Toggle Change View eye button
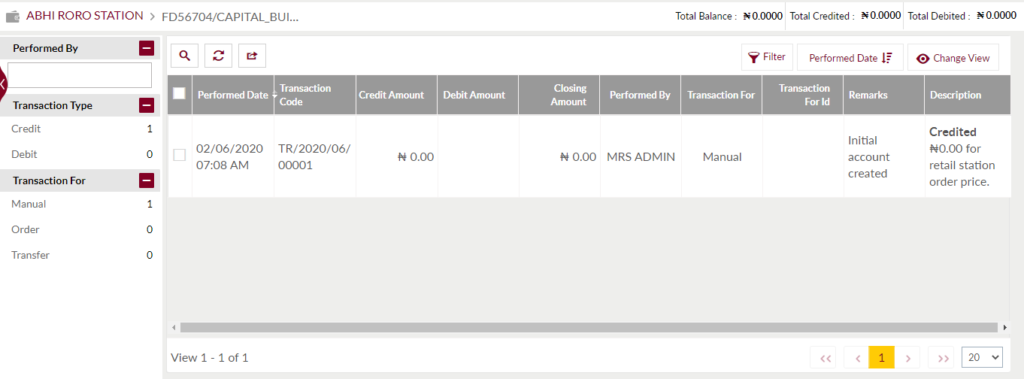The image size is (1024, 379). pyautogui.click(x=953, y=58)
